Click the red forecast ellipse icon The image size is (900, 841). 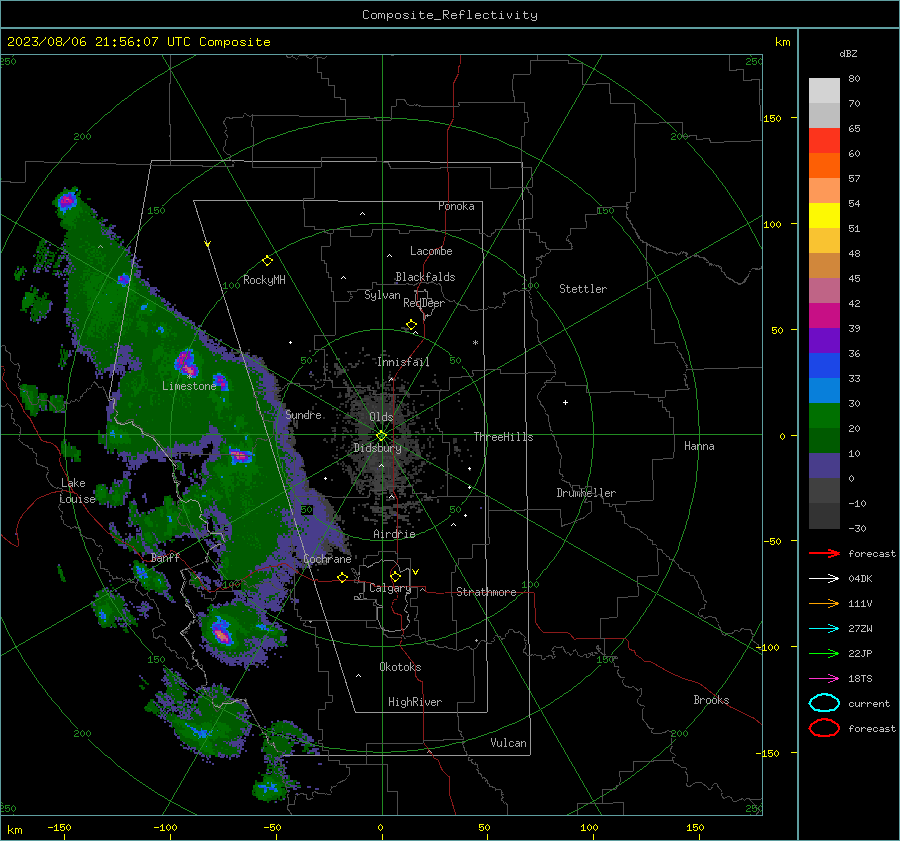tap(824, 728)
